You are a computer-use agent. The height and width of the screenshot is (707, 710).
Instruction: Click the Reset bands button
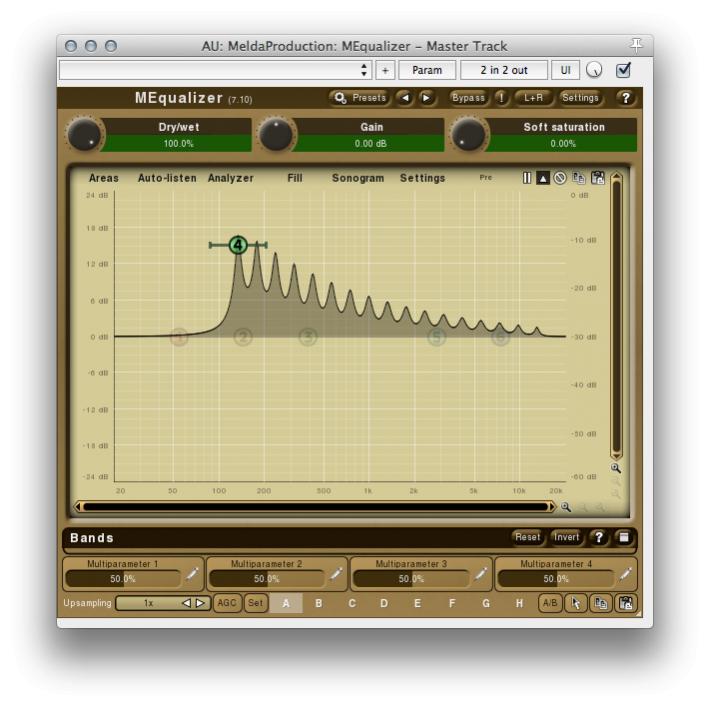click(528, 538)
